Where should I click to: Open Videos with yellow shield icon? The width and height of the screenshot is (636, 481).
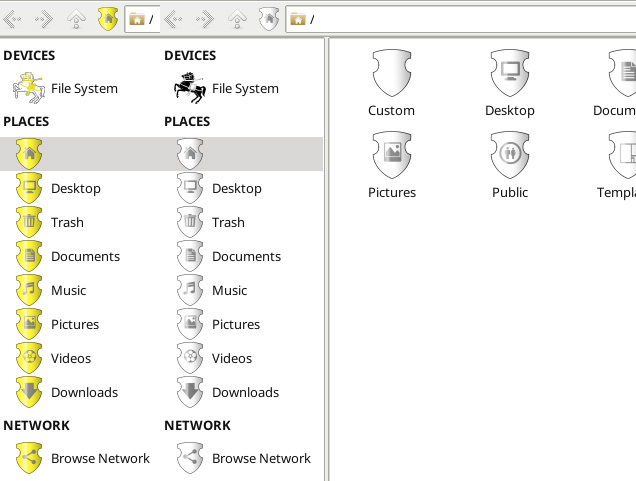coord(54,358)
